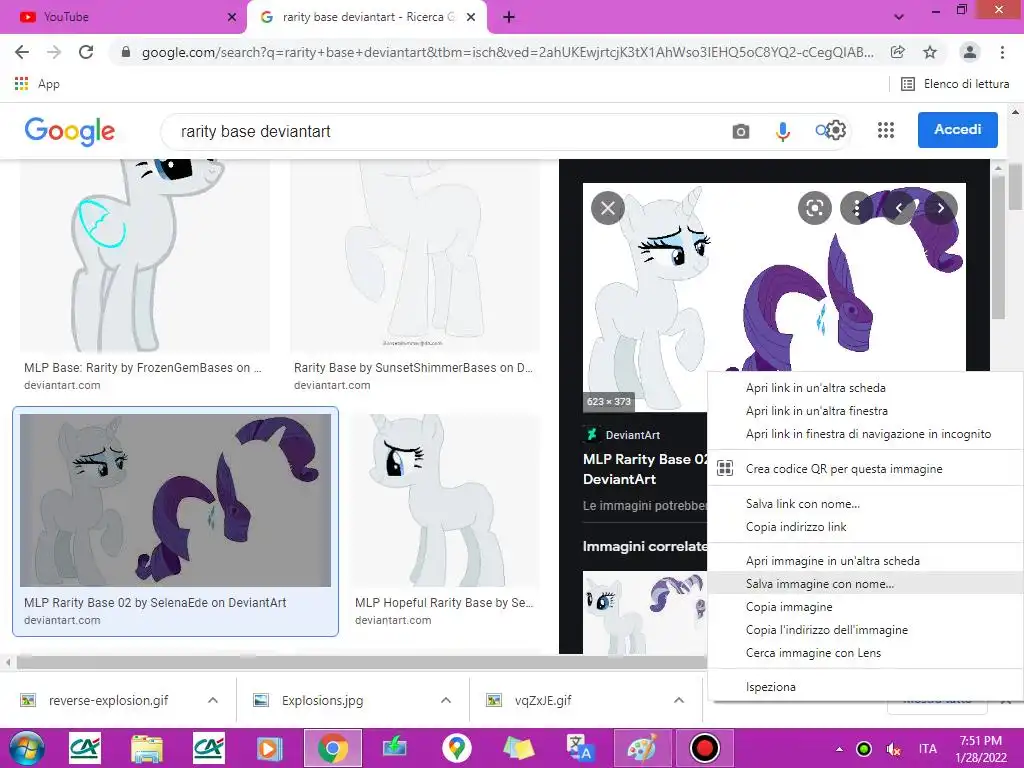
Task: Choose Copia l'indirizzo dell'immagine
Action: coord(865,630)
